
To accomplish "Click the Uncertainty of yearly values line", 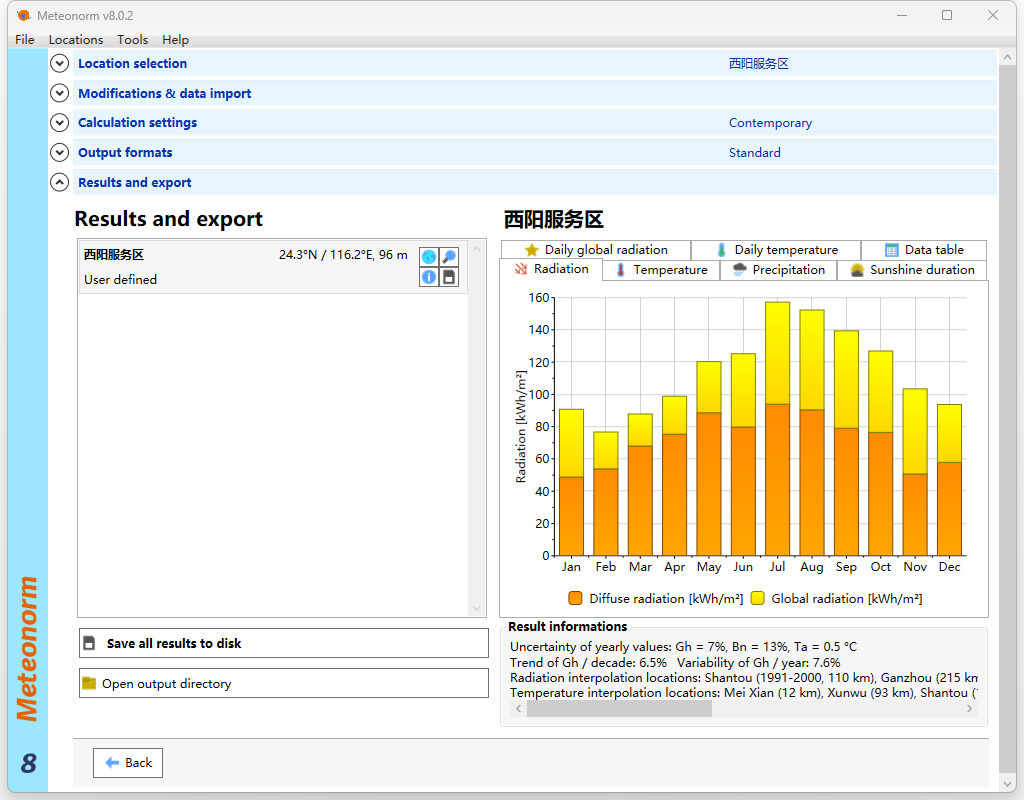I will 683,647.
